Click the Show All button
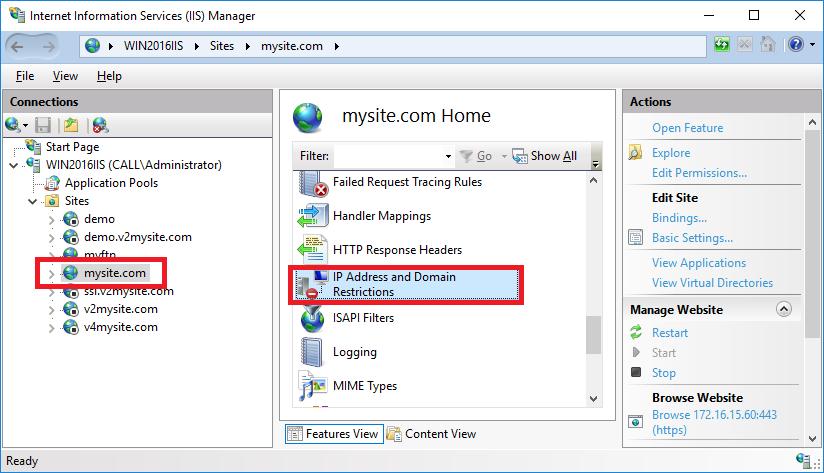Screen dimensions: 824x473 (x=544, y=156)
